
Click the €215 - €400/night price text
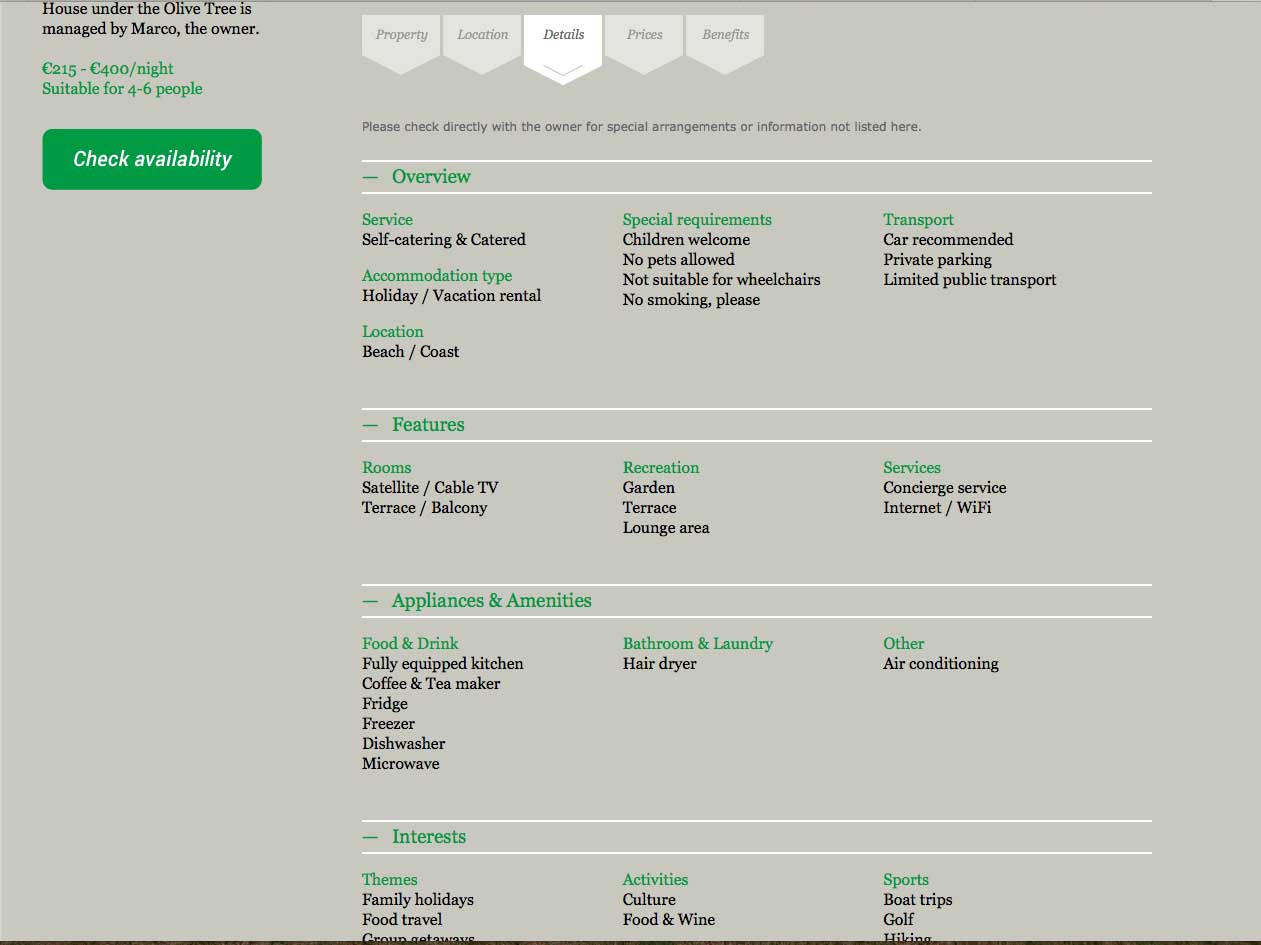coord(108,69)
